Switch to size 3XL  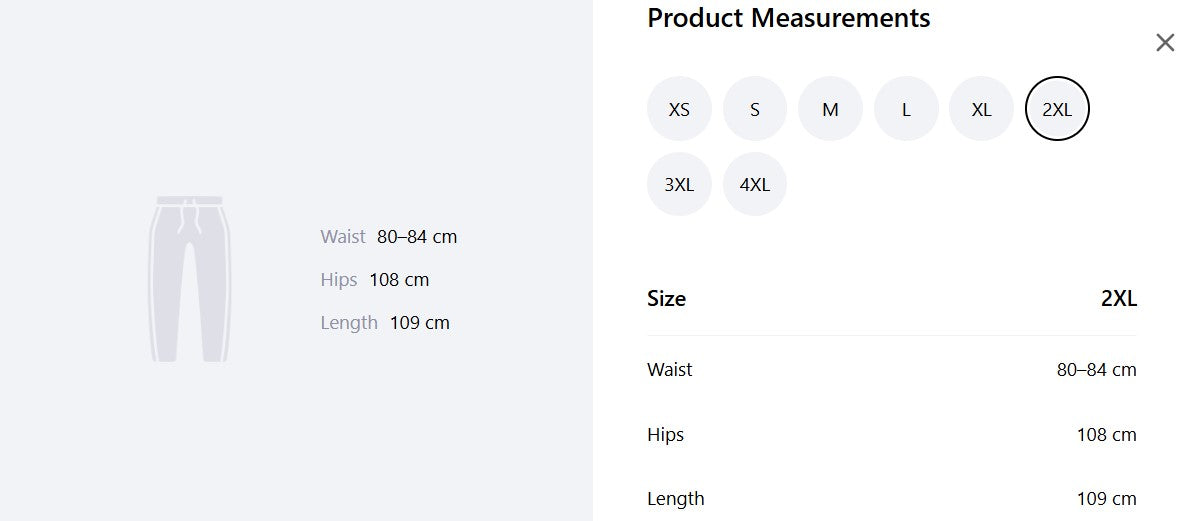[x=679, y=184]
